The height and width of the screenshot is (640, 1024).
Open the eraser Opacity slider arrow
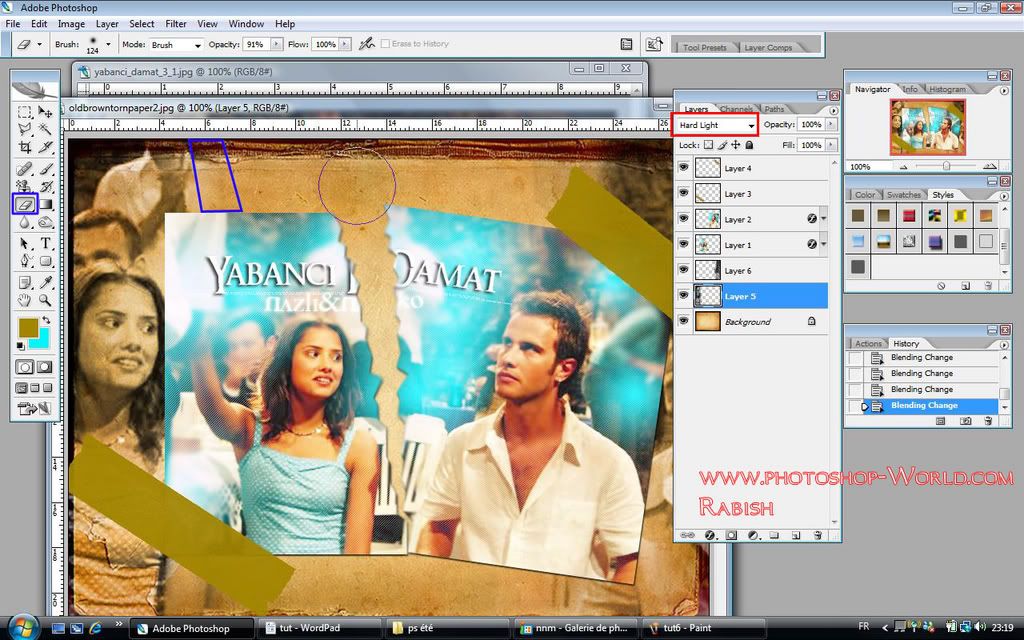pyautogui.click(x=277, y=44)
